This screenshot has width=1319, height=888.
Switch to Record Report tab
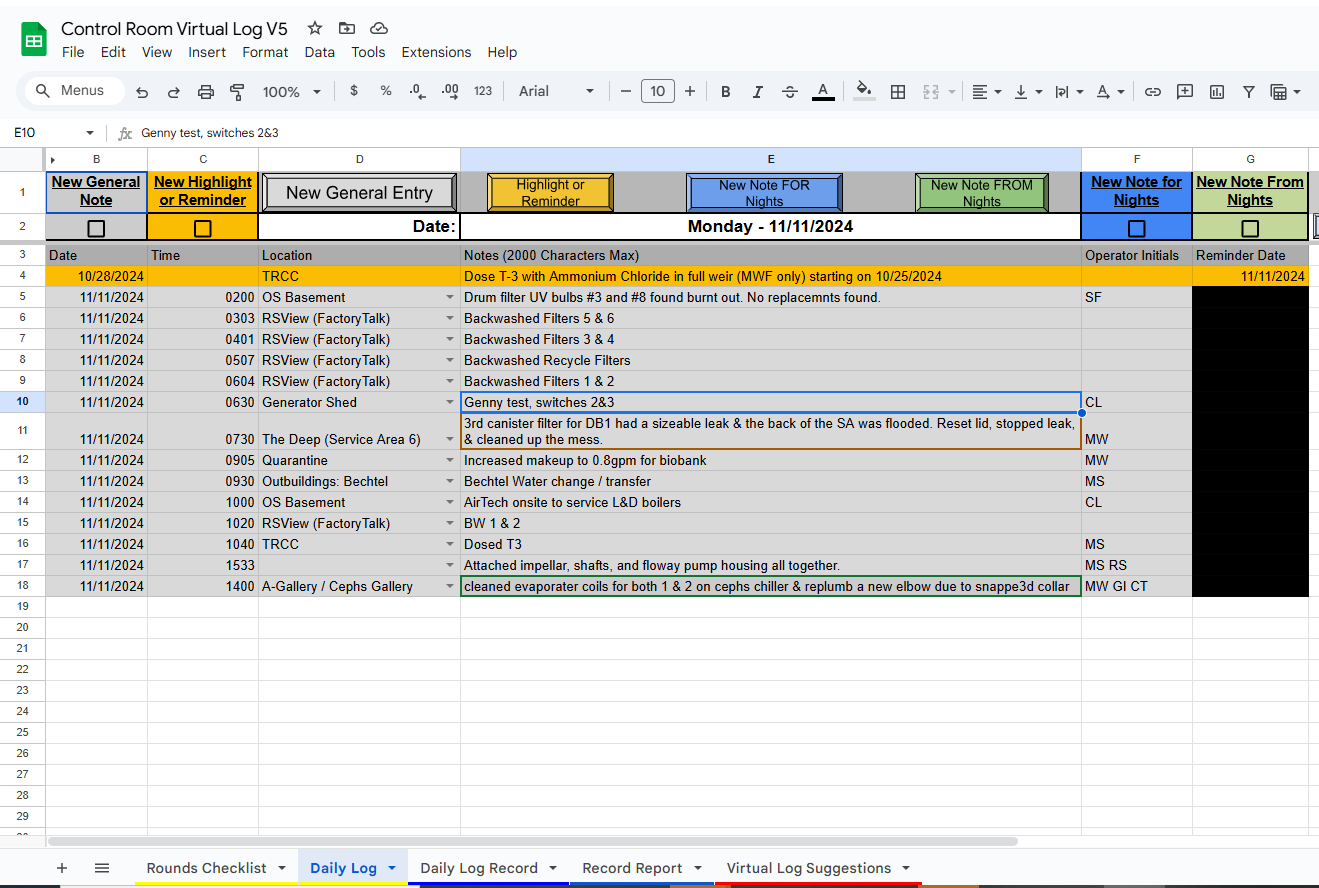click(x=632, y=868)
